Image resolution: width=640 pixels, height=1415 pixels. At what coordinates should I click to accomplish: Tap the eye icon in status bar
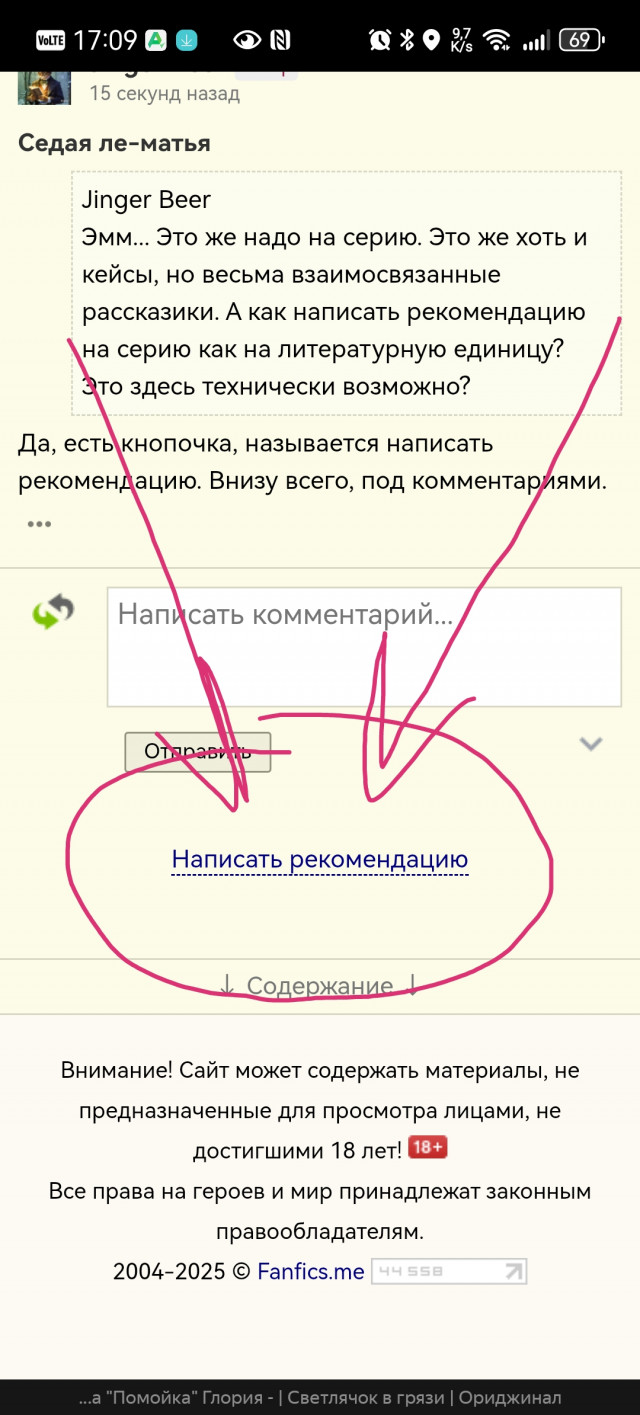[x=246, y=40]
